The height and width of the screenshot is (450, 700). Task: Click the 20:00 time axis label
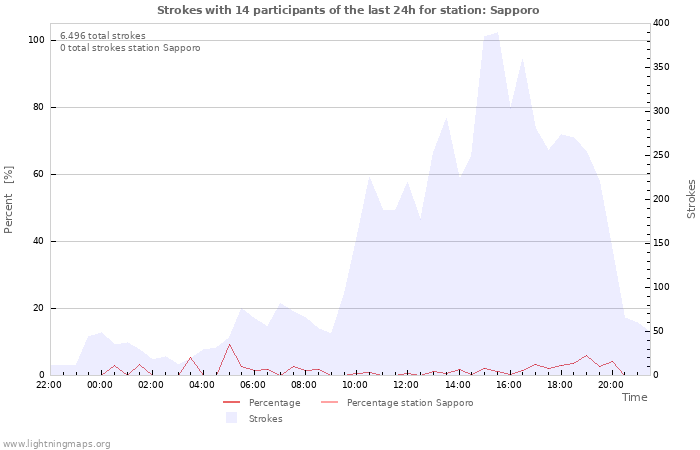coord(610,384)
